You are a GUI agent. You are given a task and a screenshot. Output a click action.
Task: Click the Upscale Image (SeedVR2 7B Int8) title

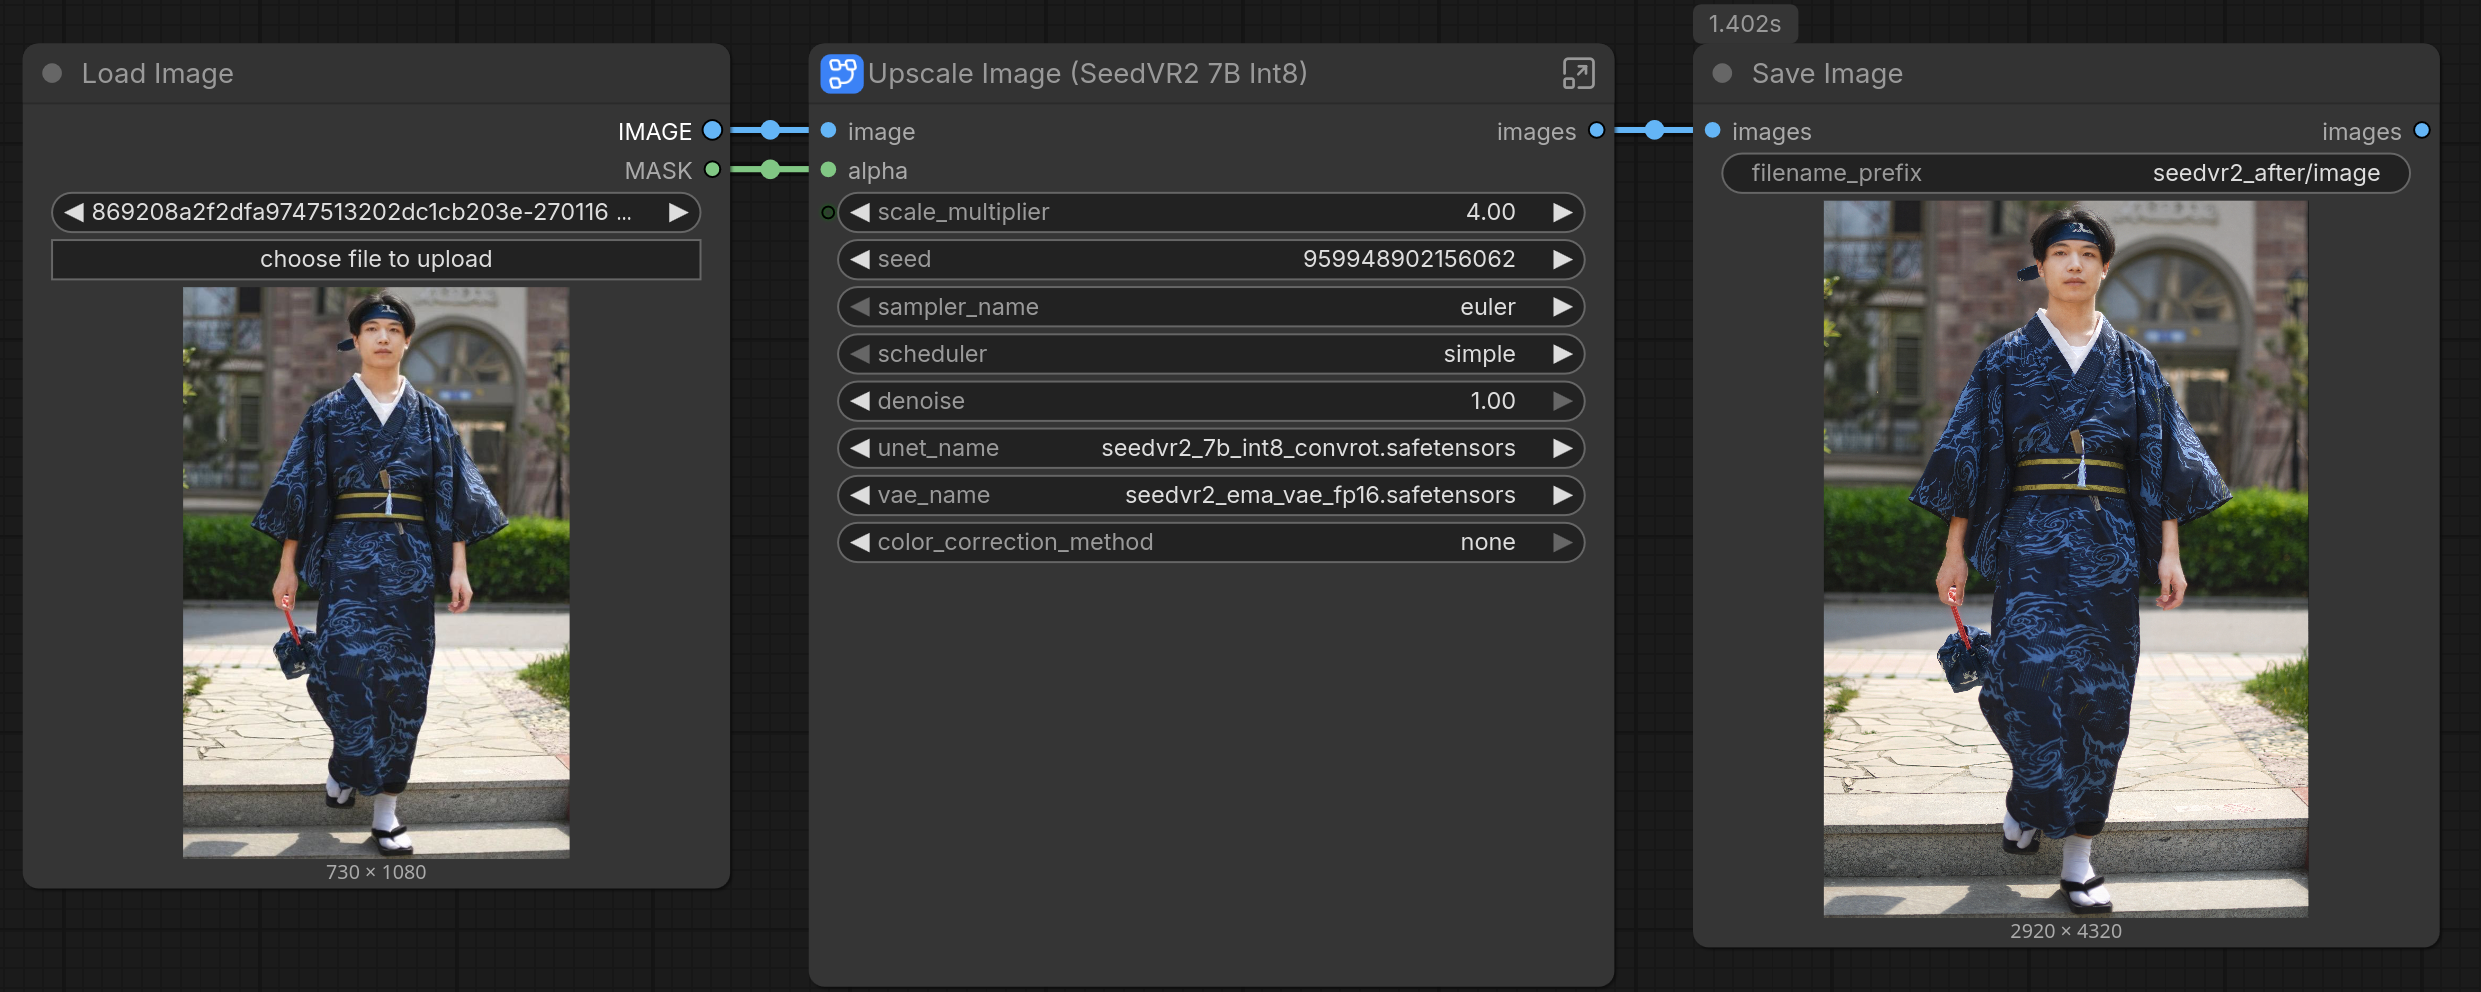coord(1088,73)
